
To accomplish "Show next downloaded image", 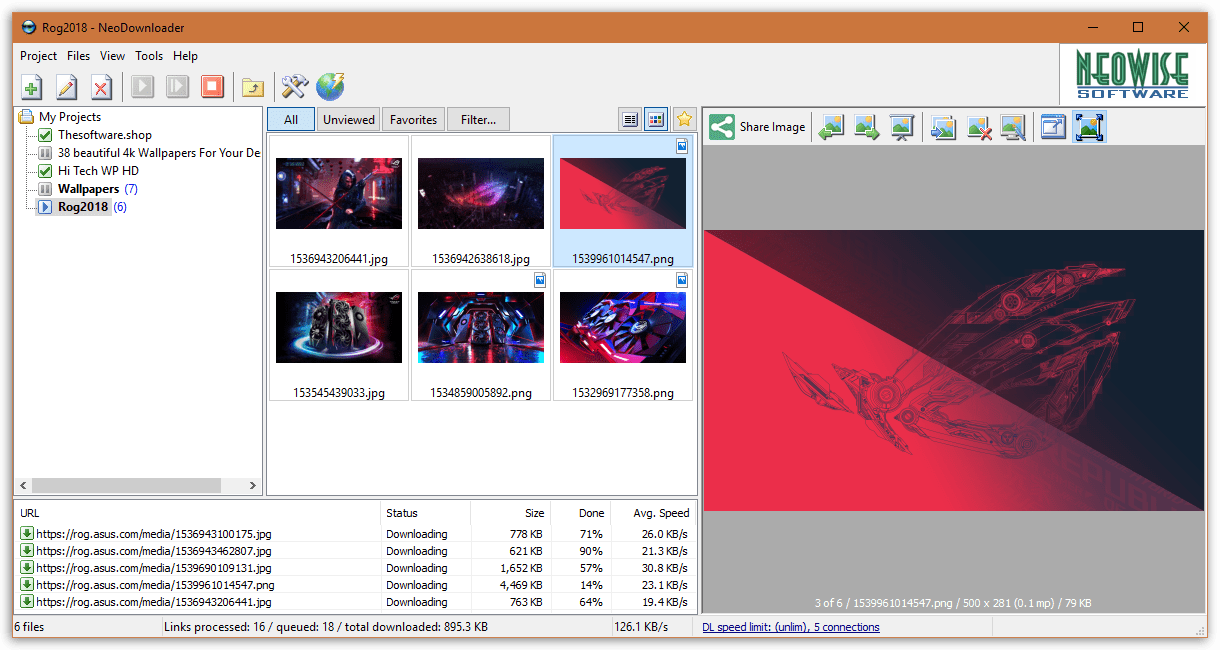I will [x=866, y=126].
